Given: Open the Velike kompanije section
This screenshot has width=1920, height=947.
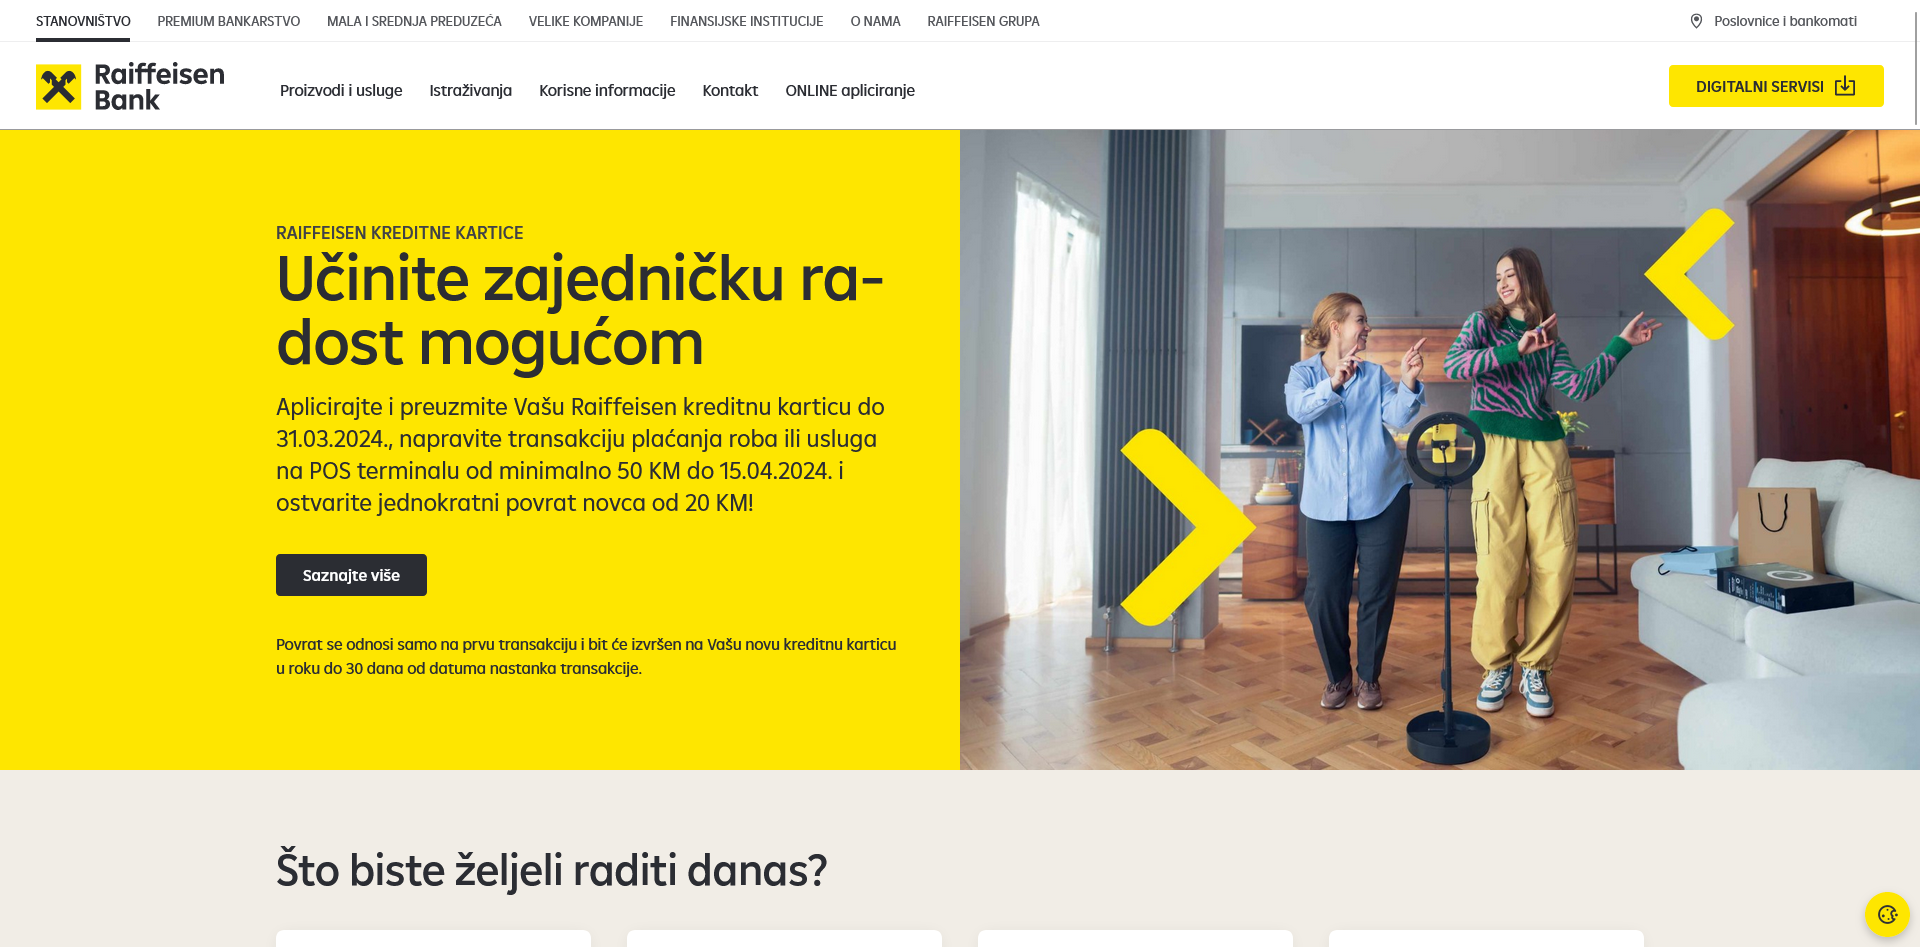Looking at the screenshot, I should (586, 21).
